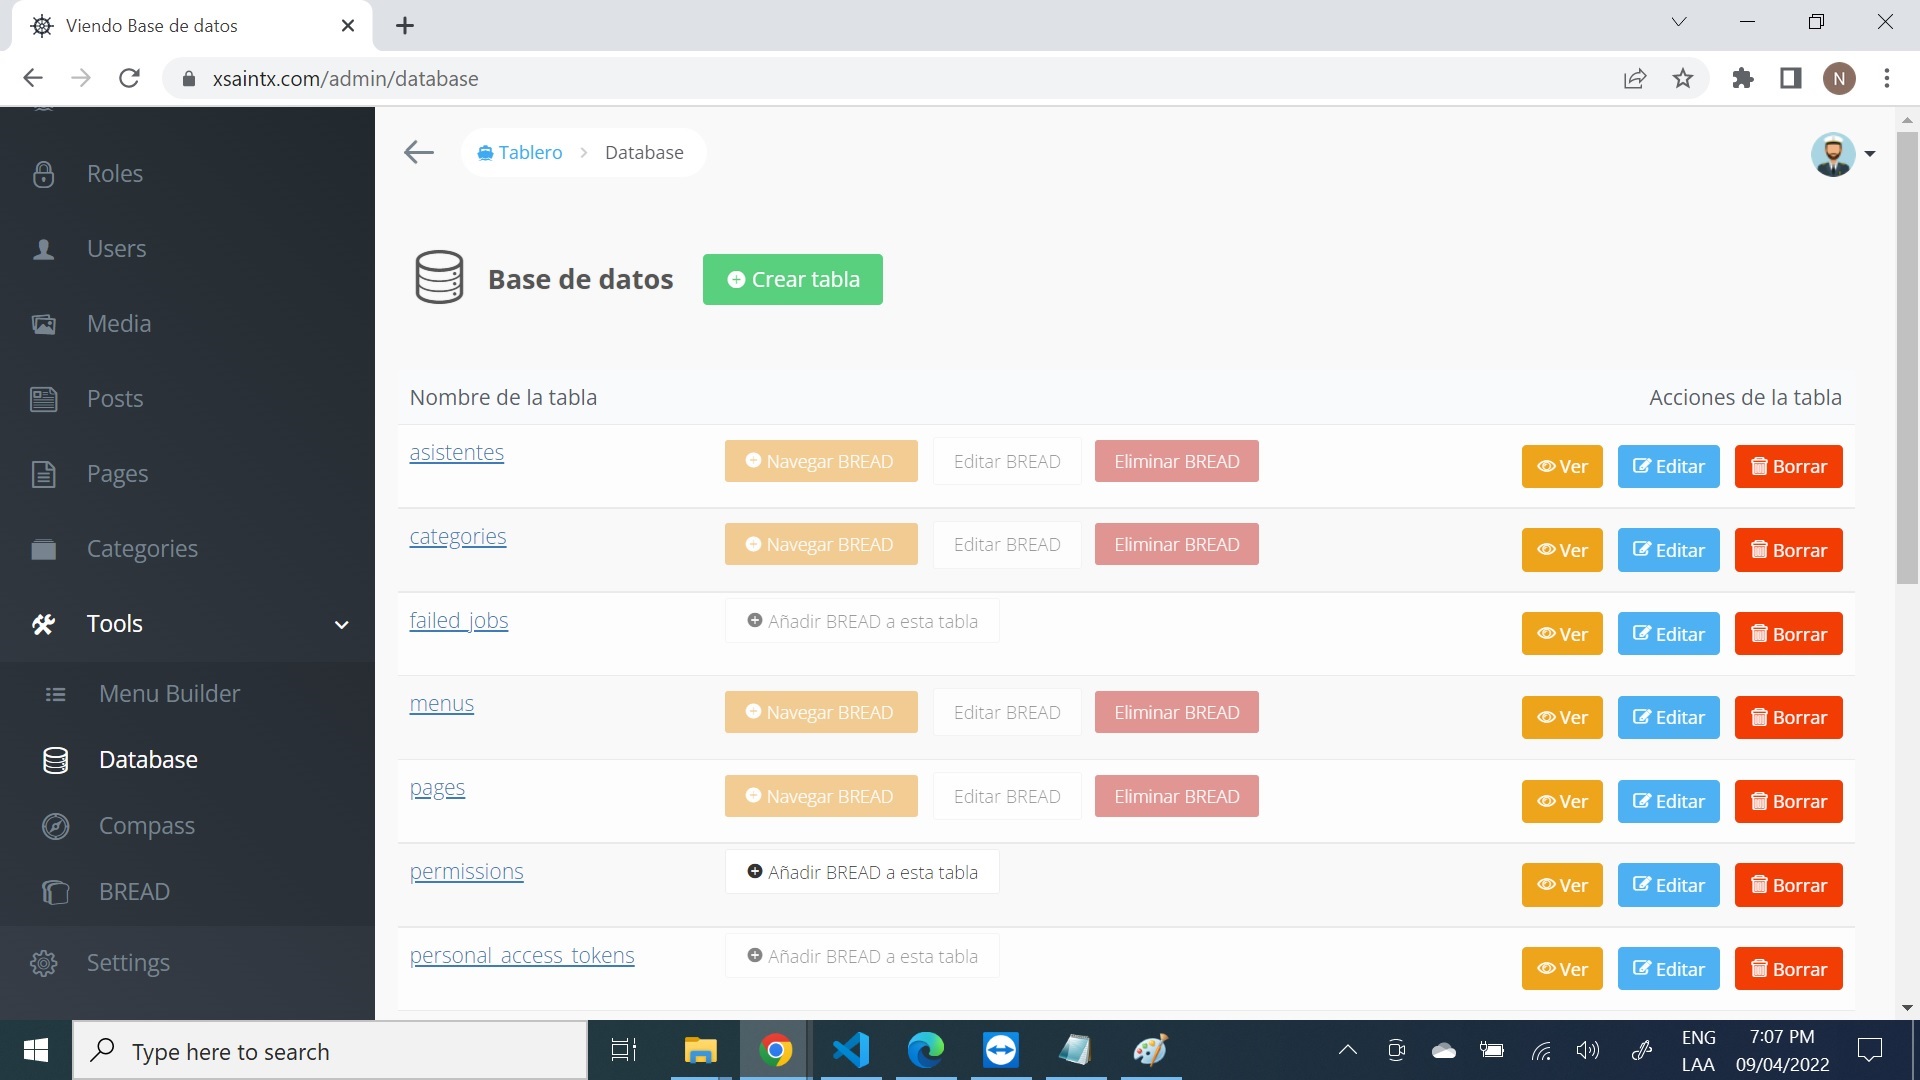This screenshot has height=1080, width=1920.
Task: Click the page vertical scrollbar thumb
Action: (1906, 356)
